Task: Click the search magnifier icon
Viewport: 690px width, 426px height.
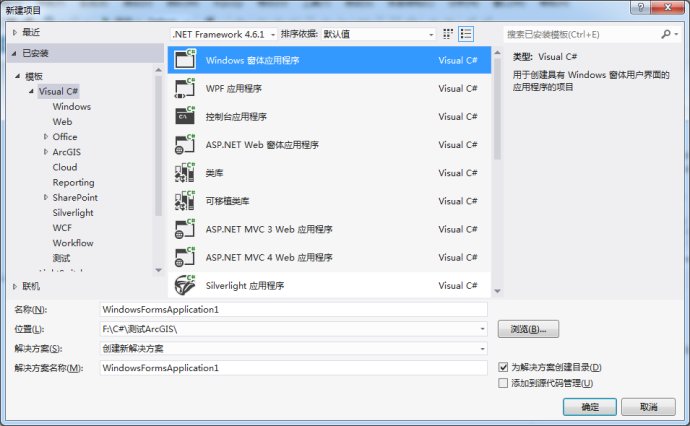Action: pyautogui.click(x=666, y=34)
